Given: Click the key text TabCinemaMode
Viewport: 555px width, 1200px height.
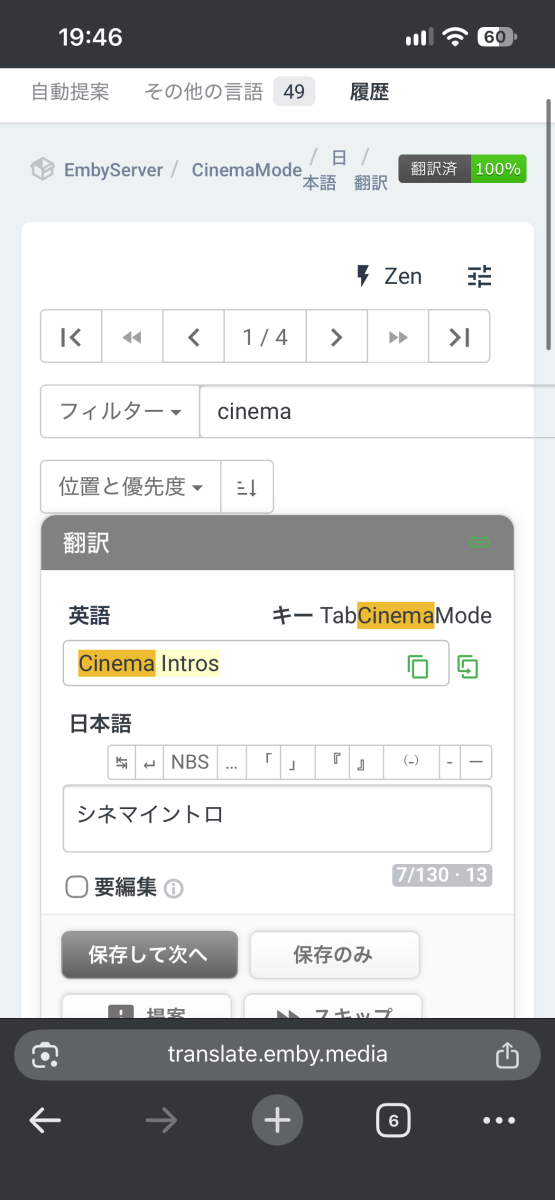Looking at the screenshot, I should (x=406, y=615).
